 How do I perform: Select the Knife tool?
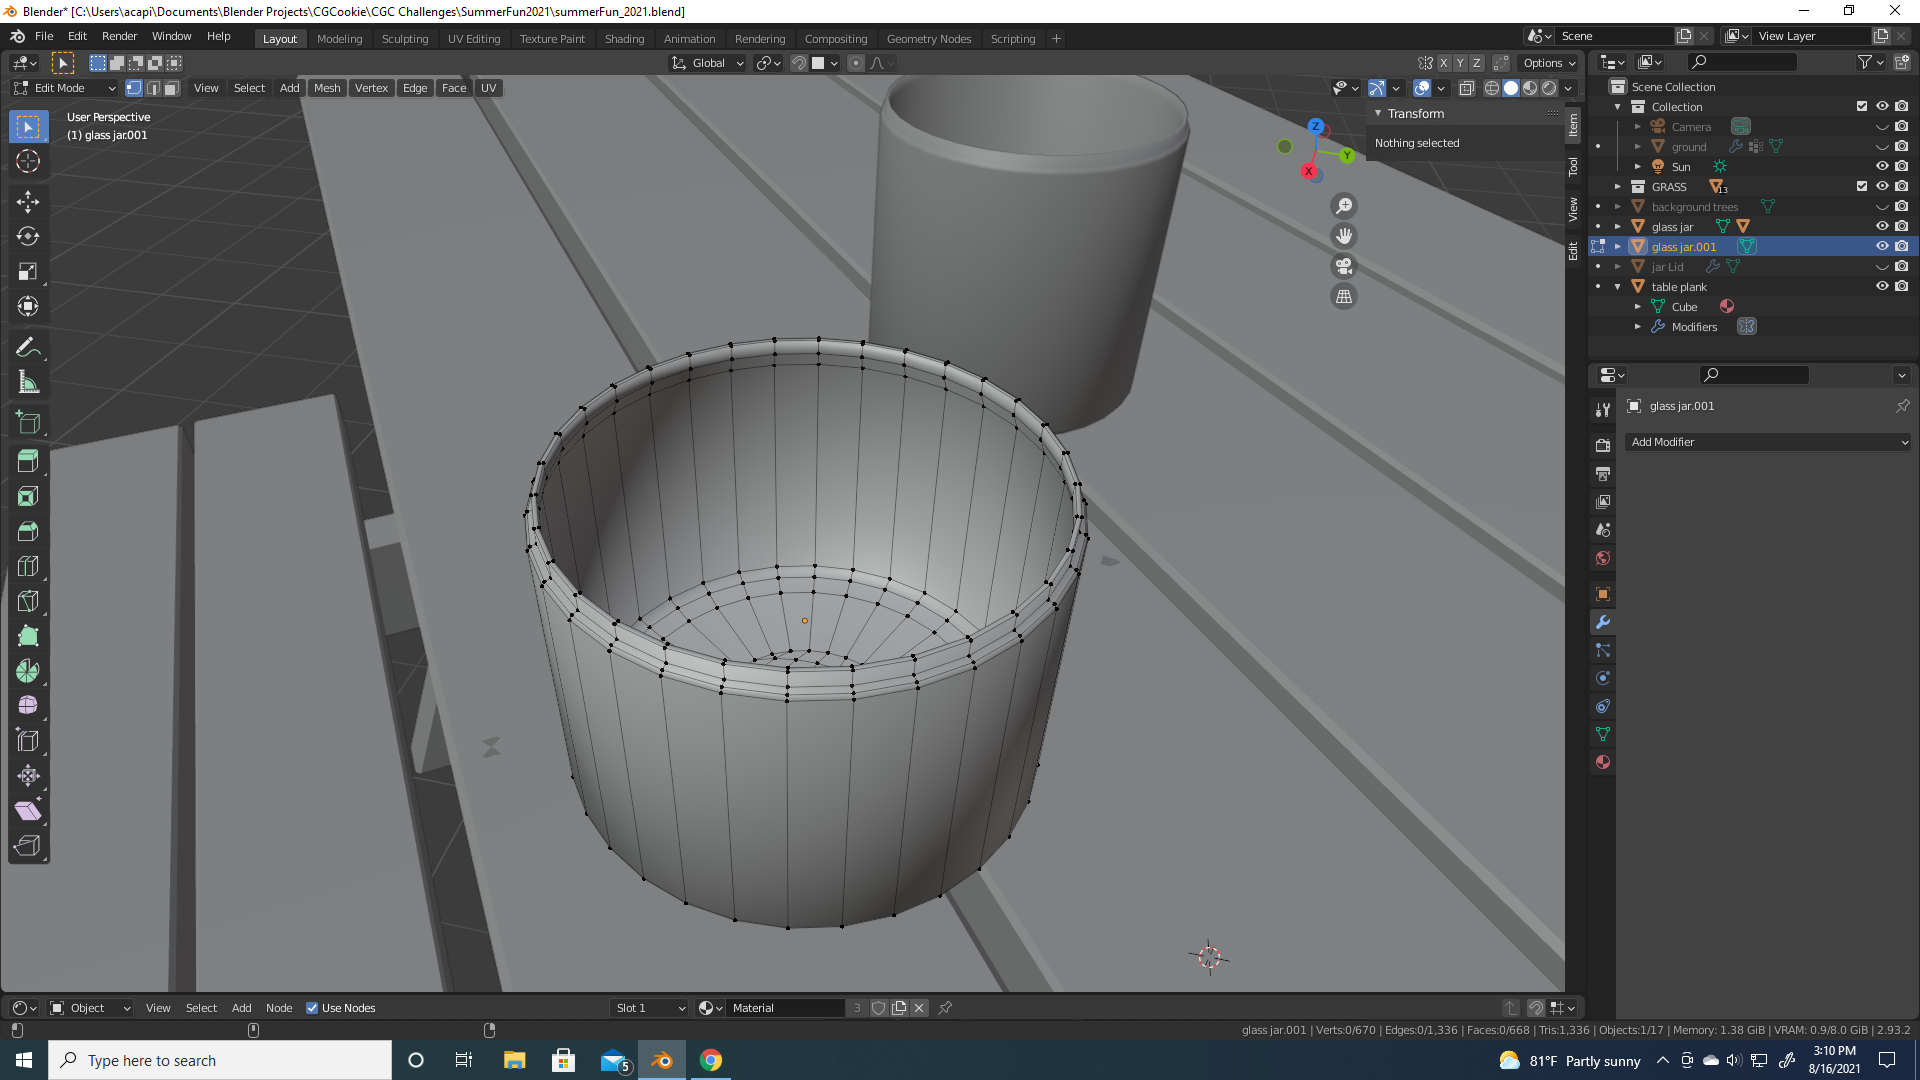tap(28, 601)
